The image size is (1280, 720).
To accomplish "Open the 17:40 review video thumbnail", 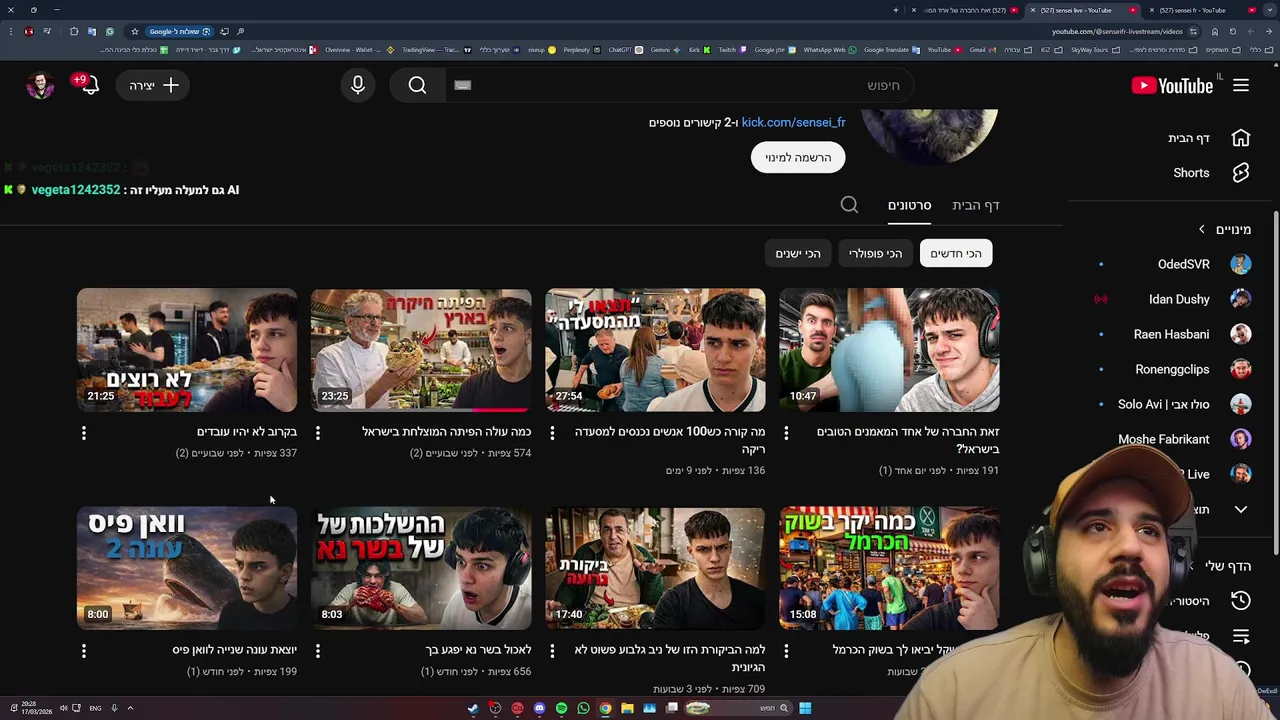I will [655, 568].
